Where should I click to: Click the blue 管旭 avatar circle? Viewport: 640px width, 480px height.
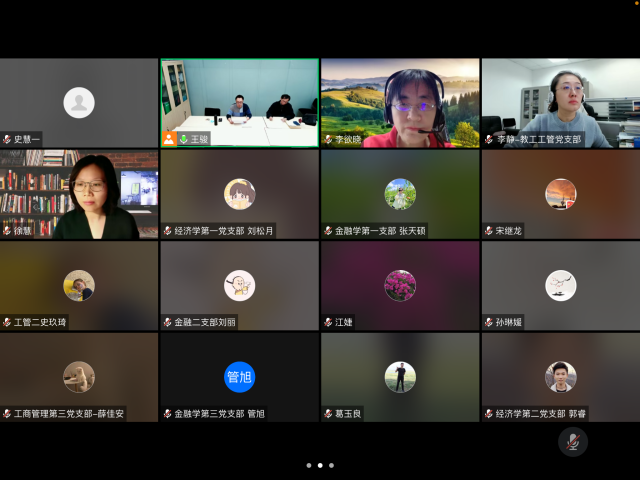tap(240, 377)
